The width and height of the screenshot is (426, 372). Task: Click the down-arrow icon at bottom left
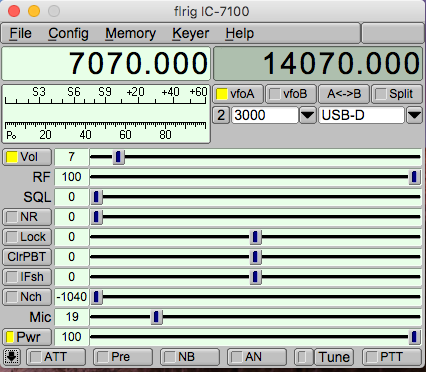click(12, 357)
